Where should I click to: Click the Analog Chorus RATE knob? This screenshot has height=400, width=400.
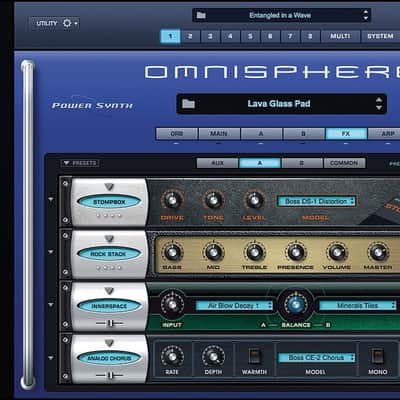(172, 356)
